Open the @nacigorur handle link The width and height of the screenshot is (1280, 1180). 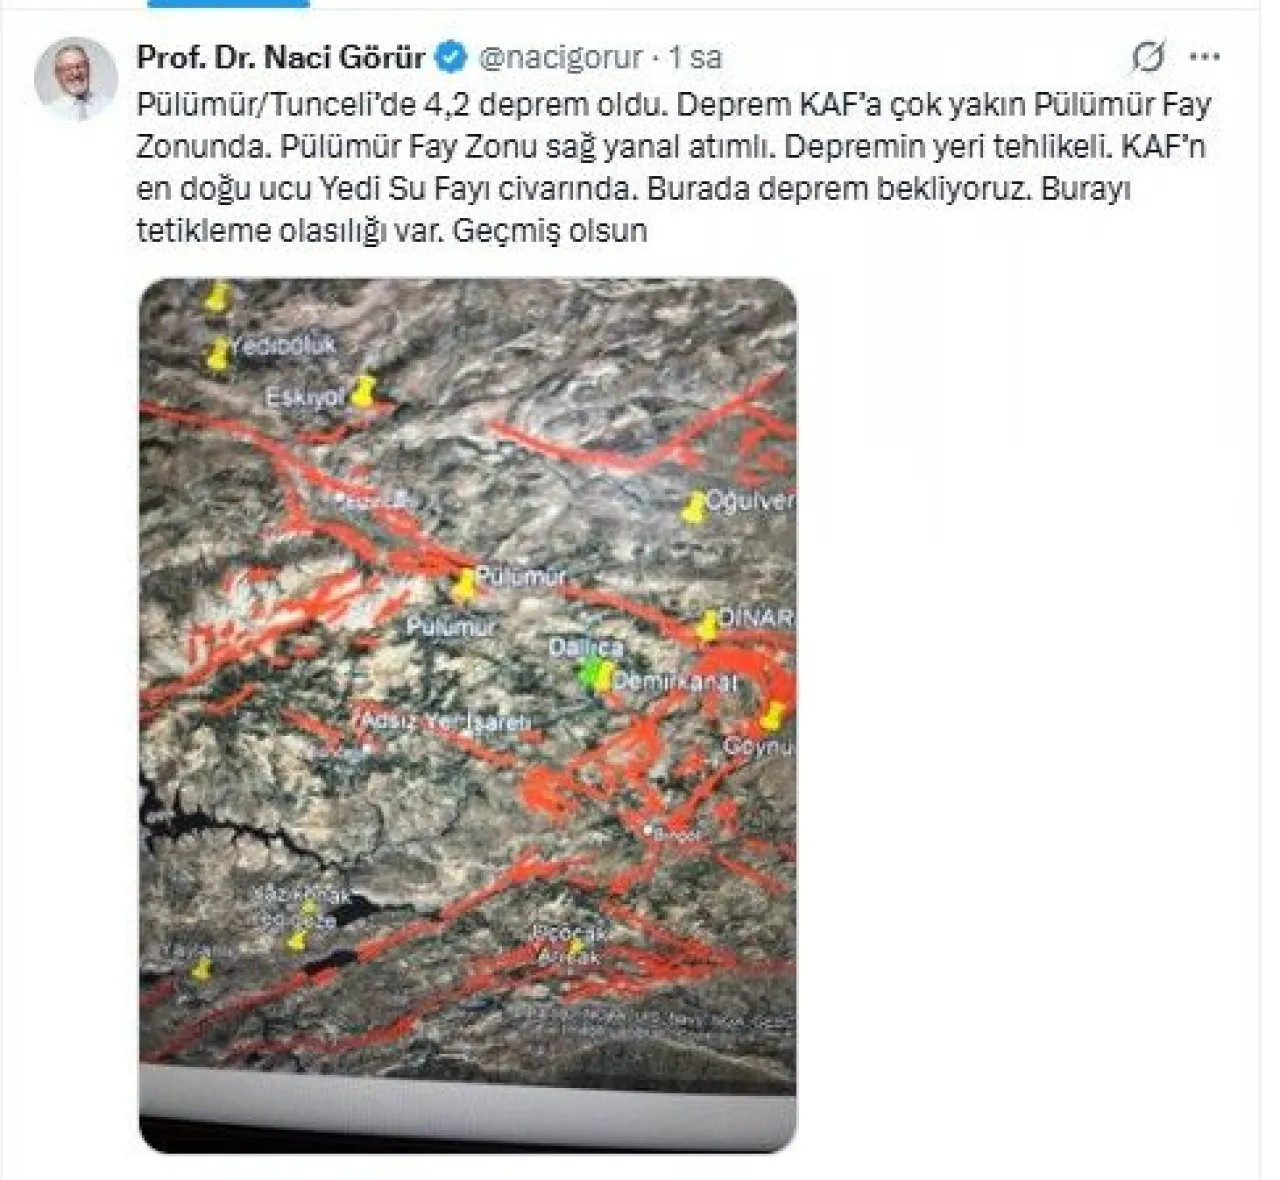tap(561, 58)
